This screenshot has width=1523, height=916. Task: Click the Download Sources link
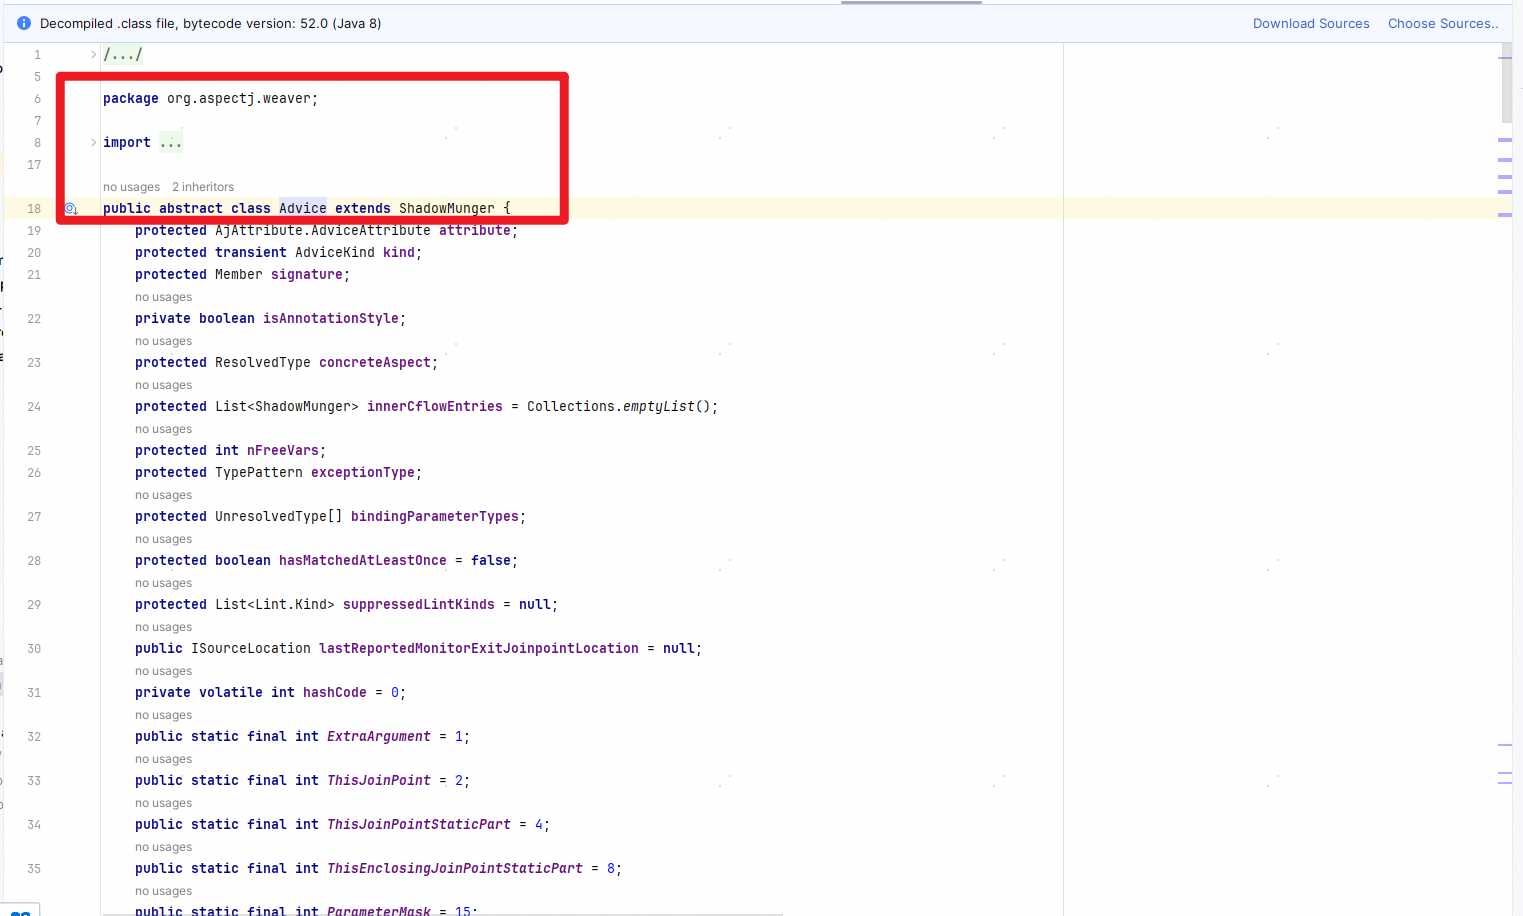point(1311,24)
